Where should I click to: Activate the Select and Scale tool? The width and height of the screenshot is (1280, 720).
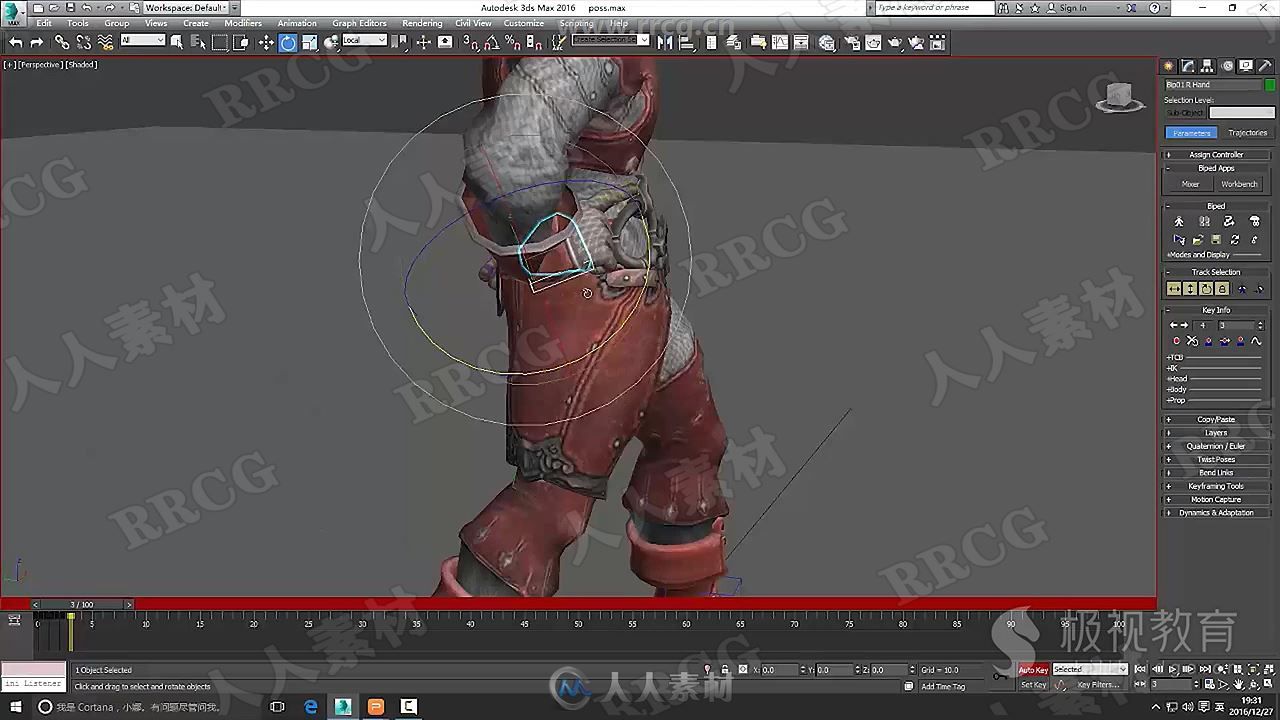coord(310,42)
